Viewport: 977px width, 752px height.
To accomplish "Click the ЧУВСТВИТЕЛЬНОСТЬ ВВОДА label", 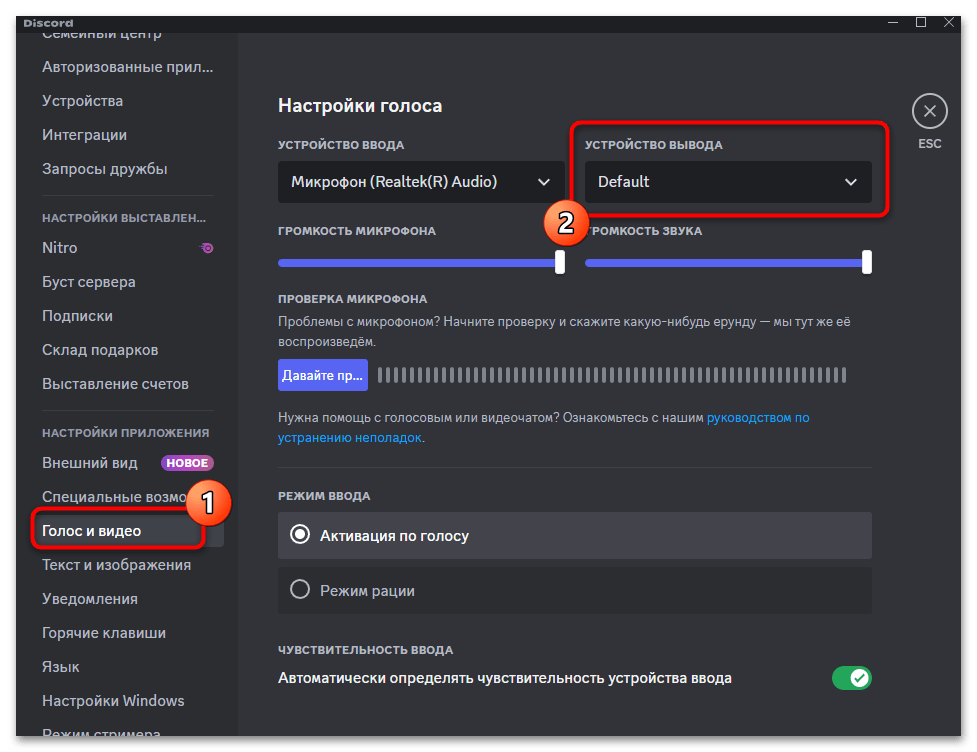I will tap(366, 650).
